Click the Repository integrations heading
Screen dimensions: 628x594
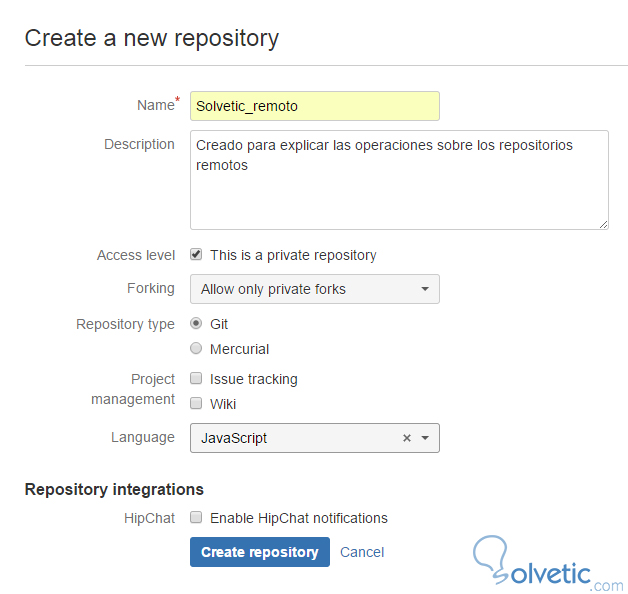[x=114, y=489]
